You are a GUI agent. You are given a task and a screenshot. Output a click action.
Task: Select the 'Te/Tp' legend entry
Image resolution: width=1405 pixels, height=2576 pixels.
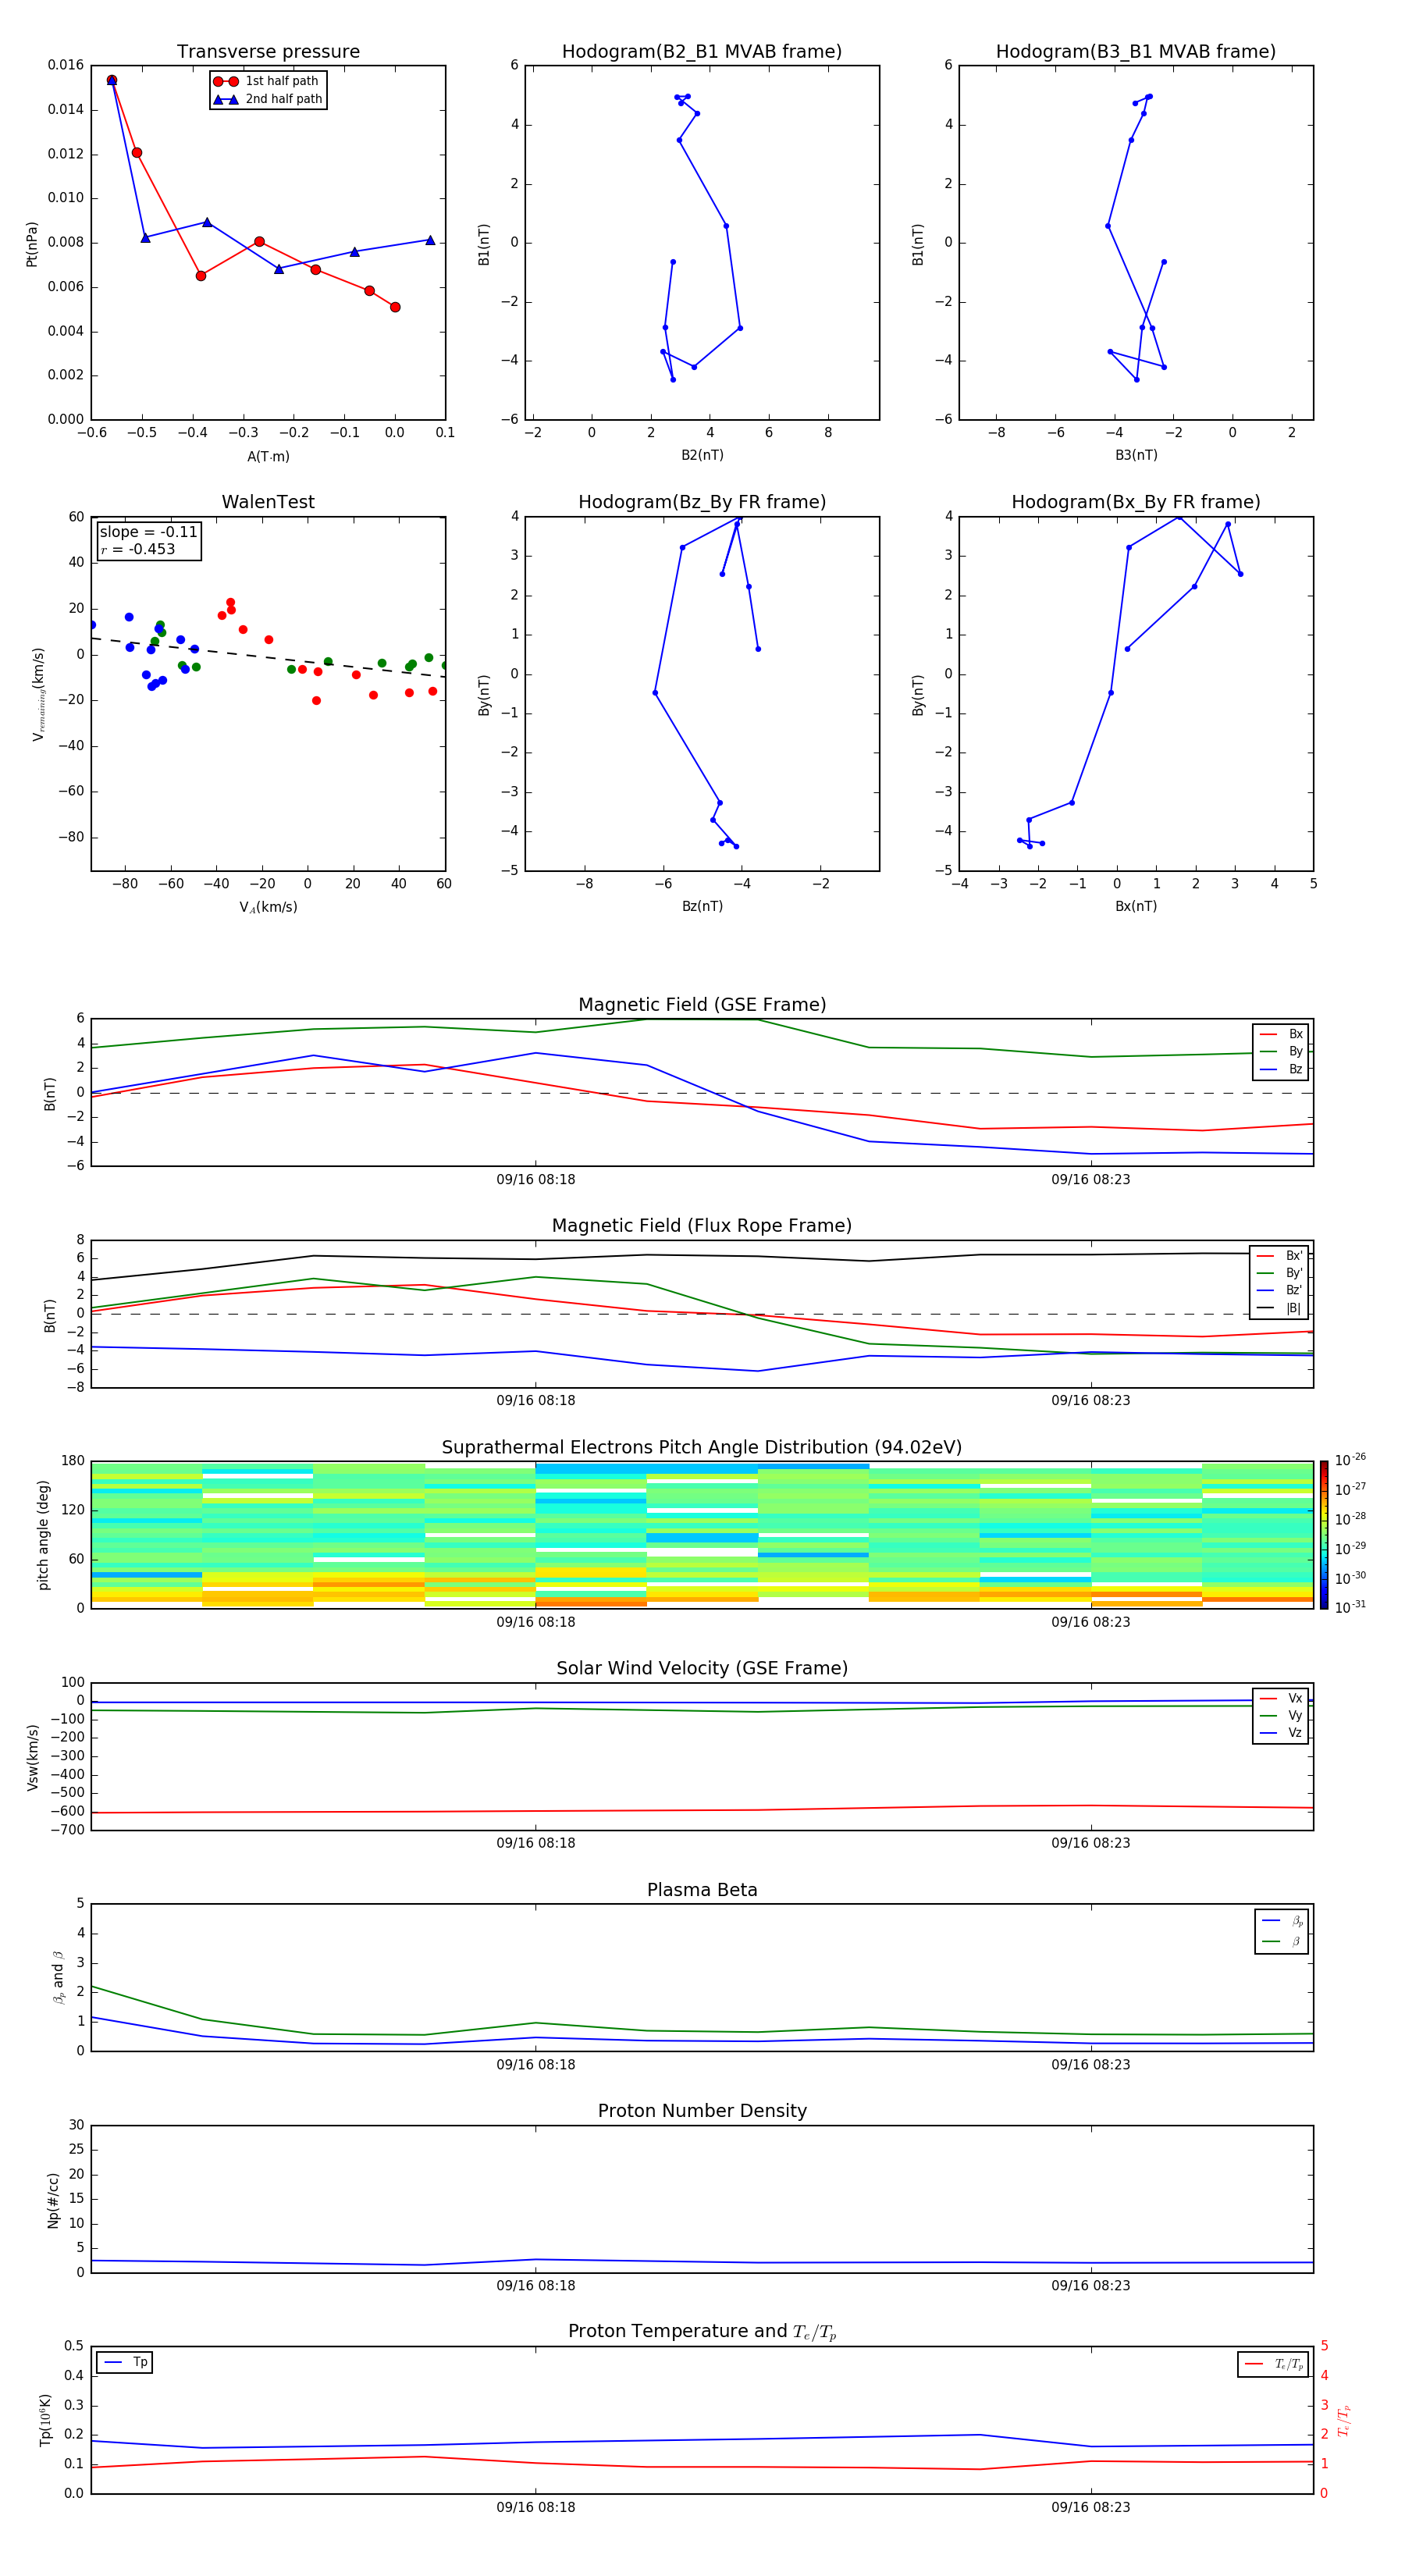coord(1273,2364)
